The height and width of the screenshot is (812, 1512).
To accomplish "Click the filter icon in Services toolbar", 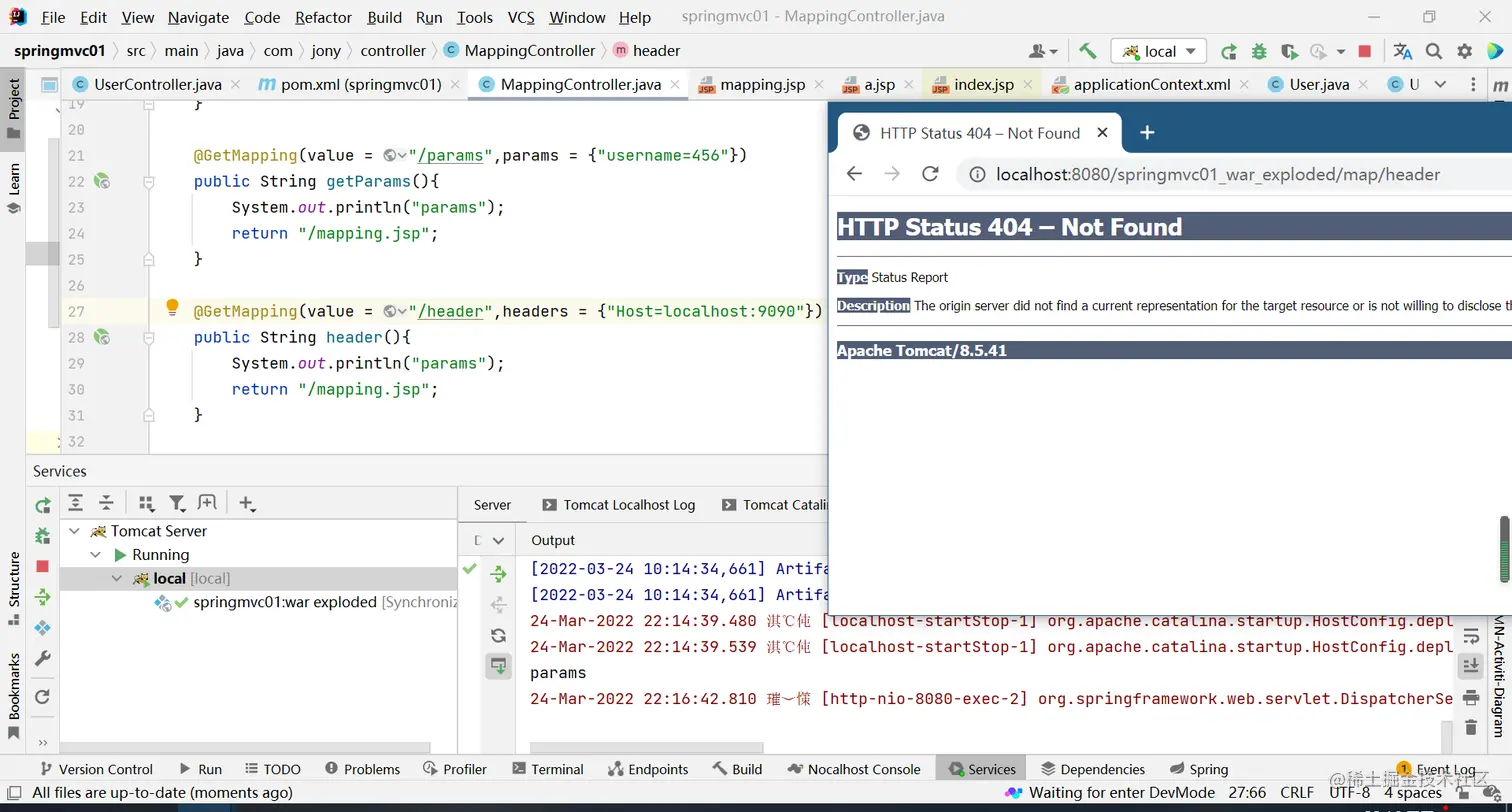I will tap(177, 503).
